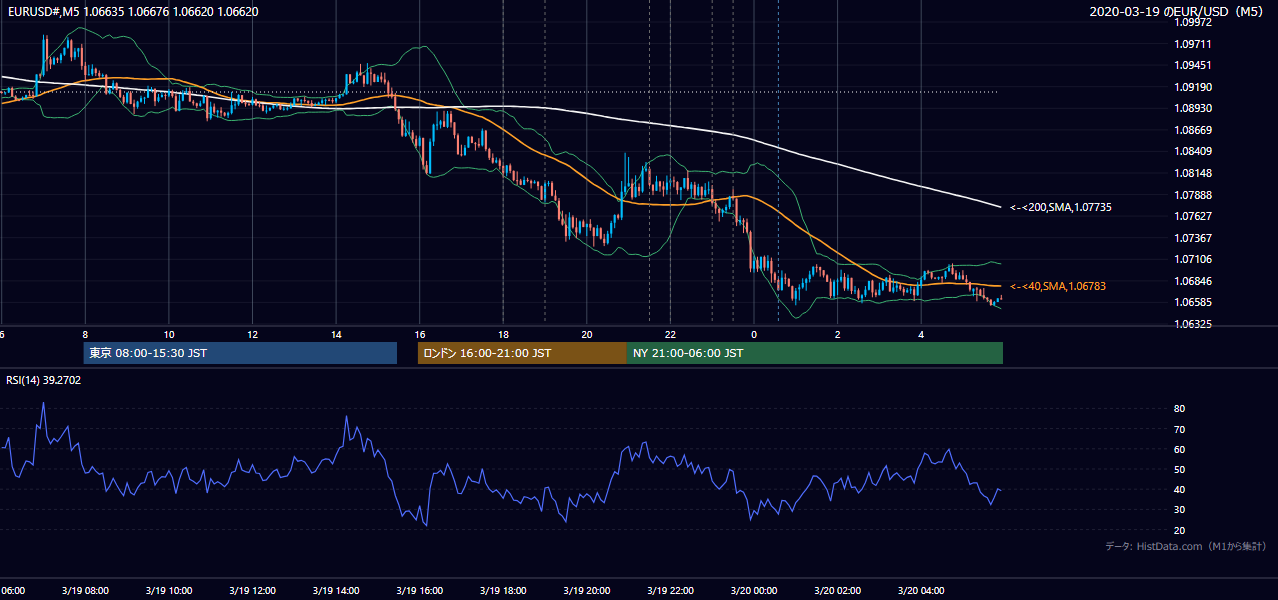Image resolution: width=1278 pixels, height=600 pixels.
Task: Click price axis value 1.09972
Action: (1194, 22)
